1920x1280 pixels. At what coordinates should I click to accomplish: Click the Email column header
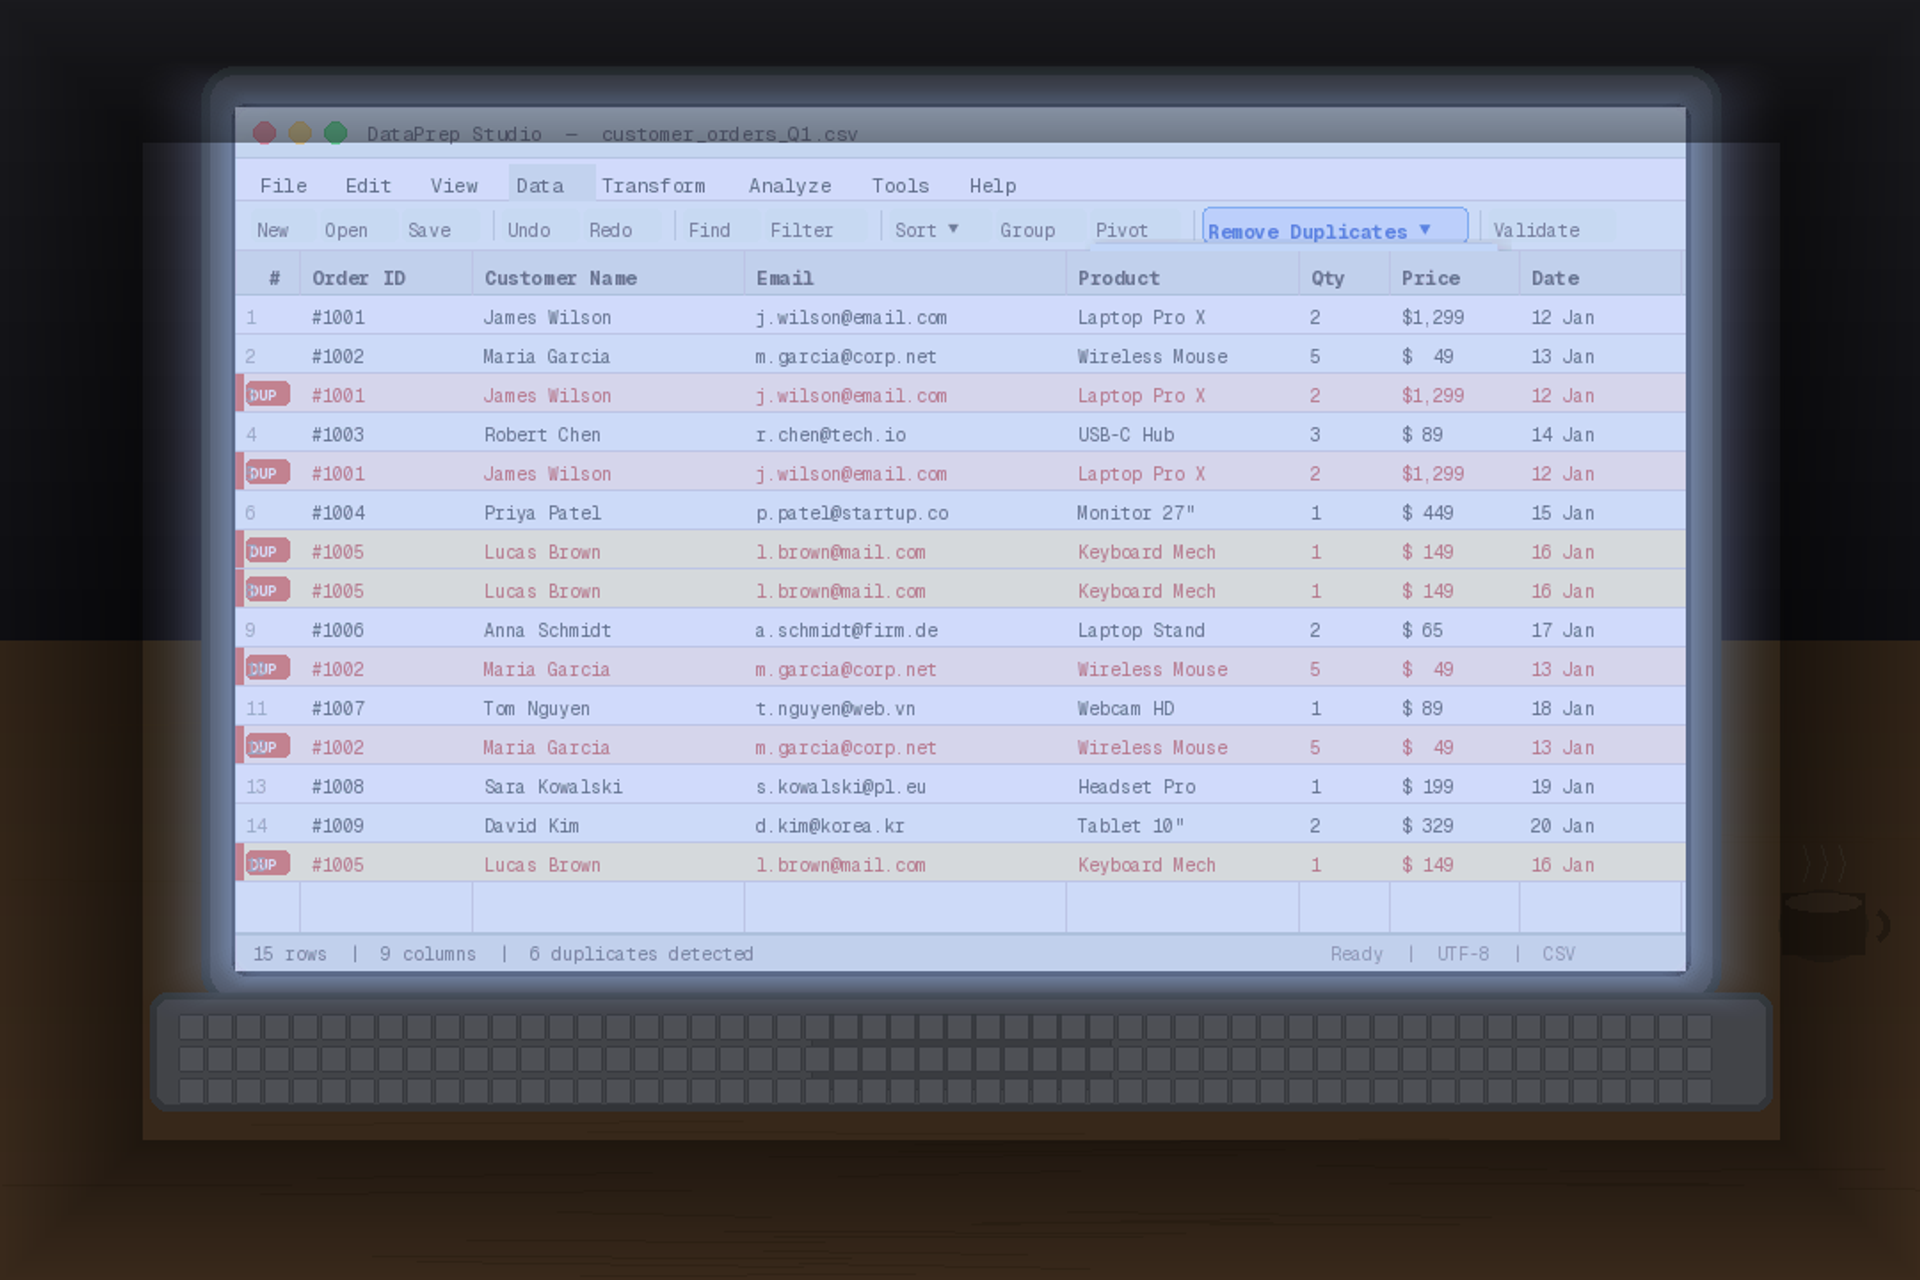tap(785, 278)
